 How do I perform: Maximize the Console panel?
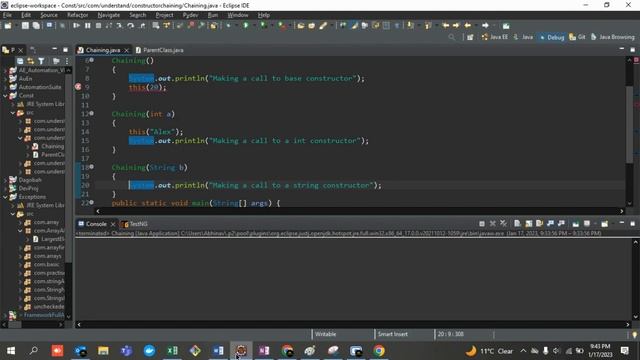tap(633, 224)
